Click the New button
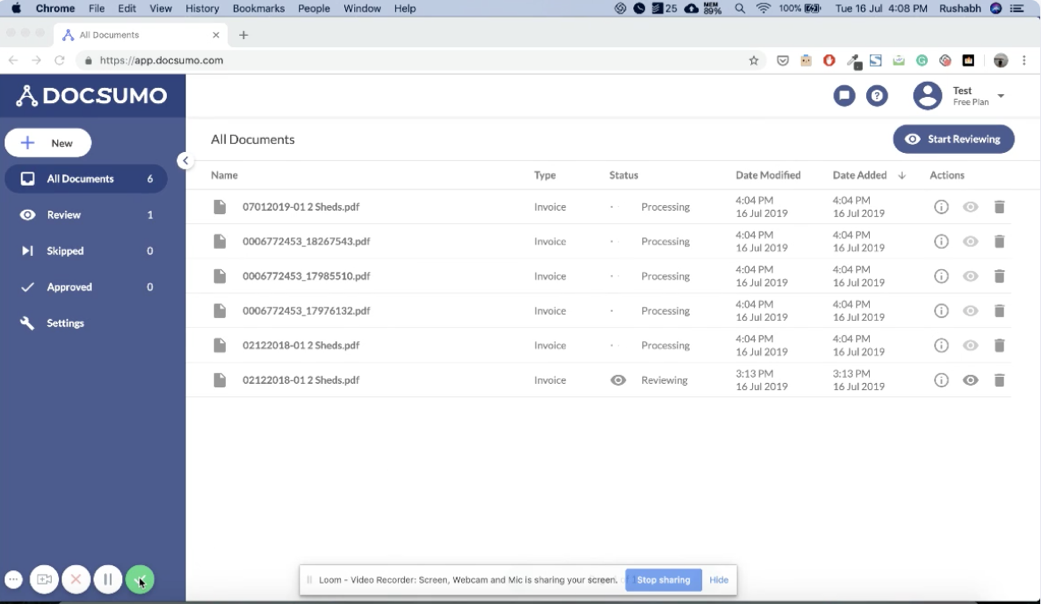Viewport: 1041px width, 604px height. 48,143
